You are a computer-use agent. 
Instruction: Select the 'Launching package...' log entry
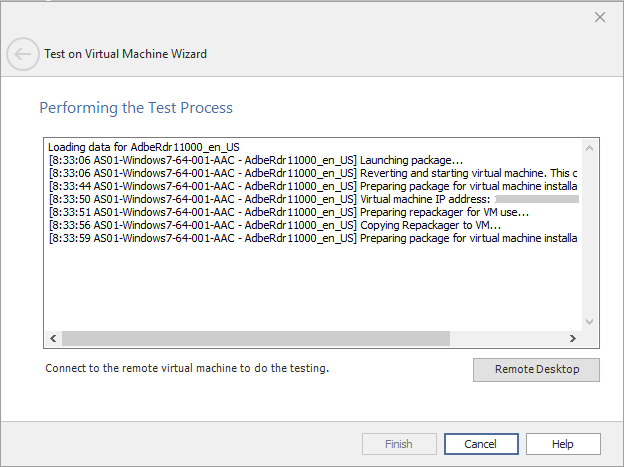[x=255, y=160]
